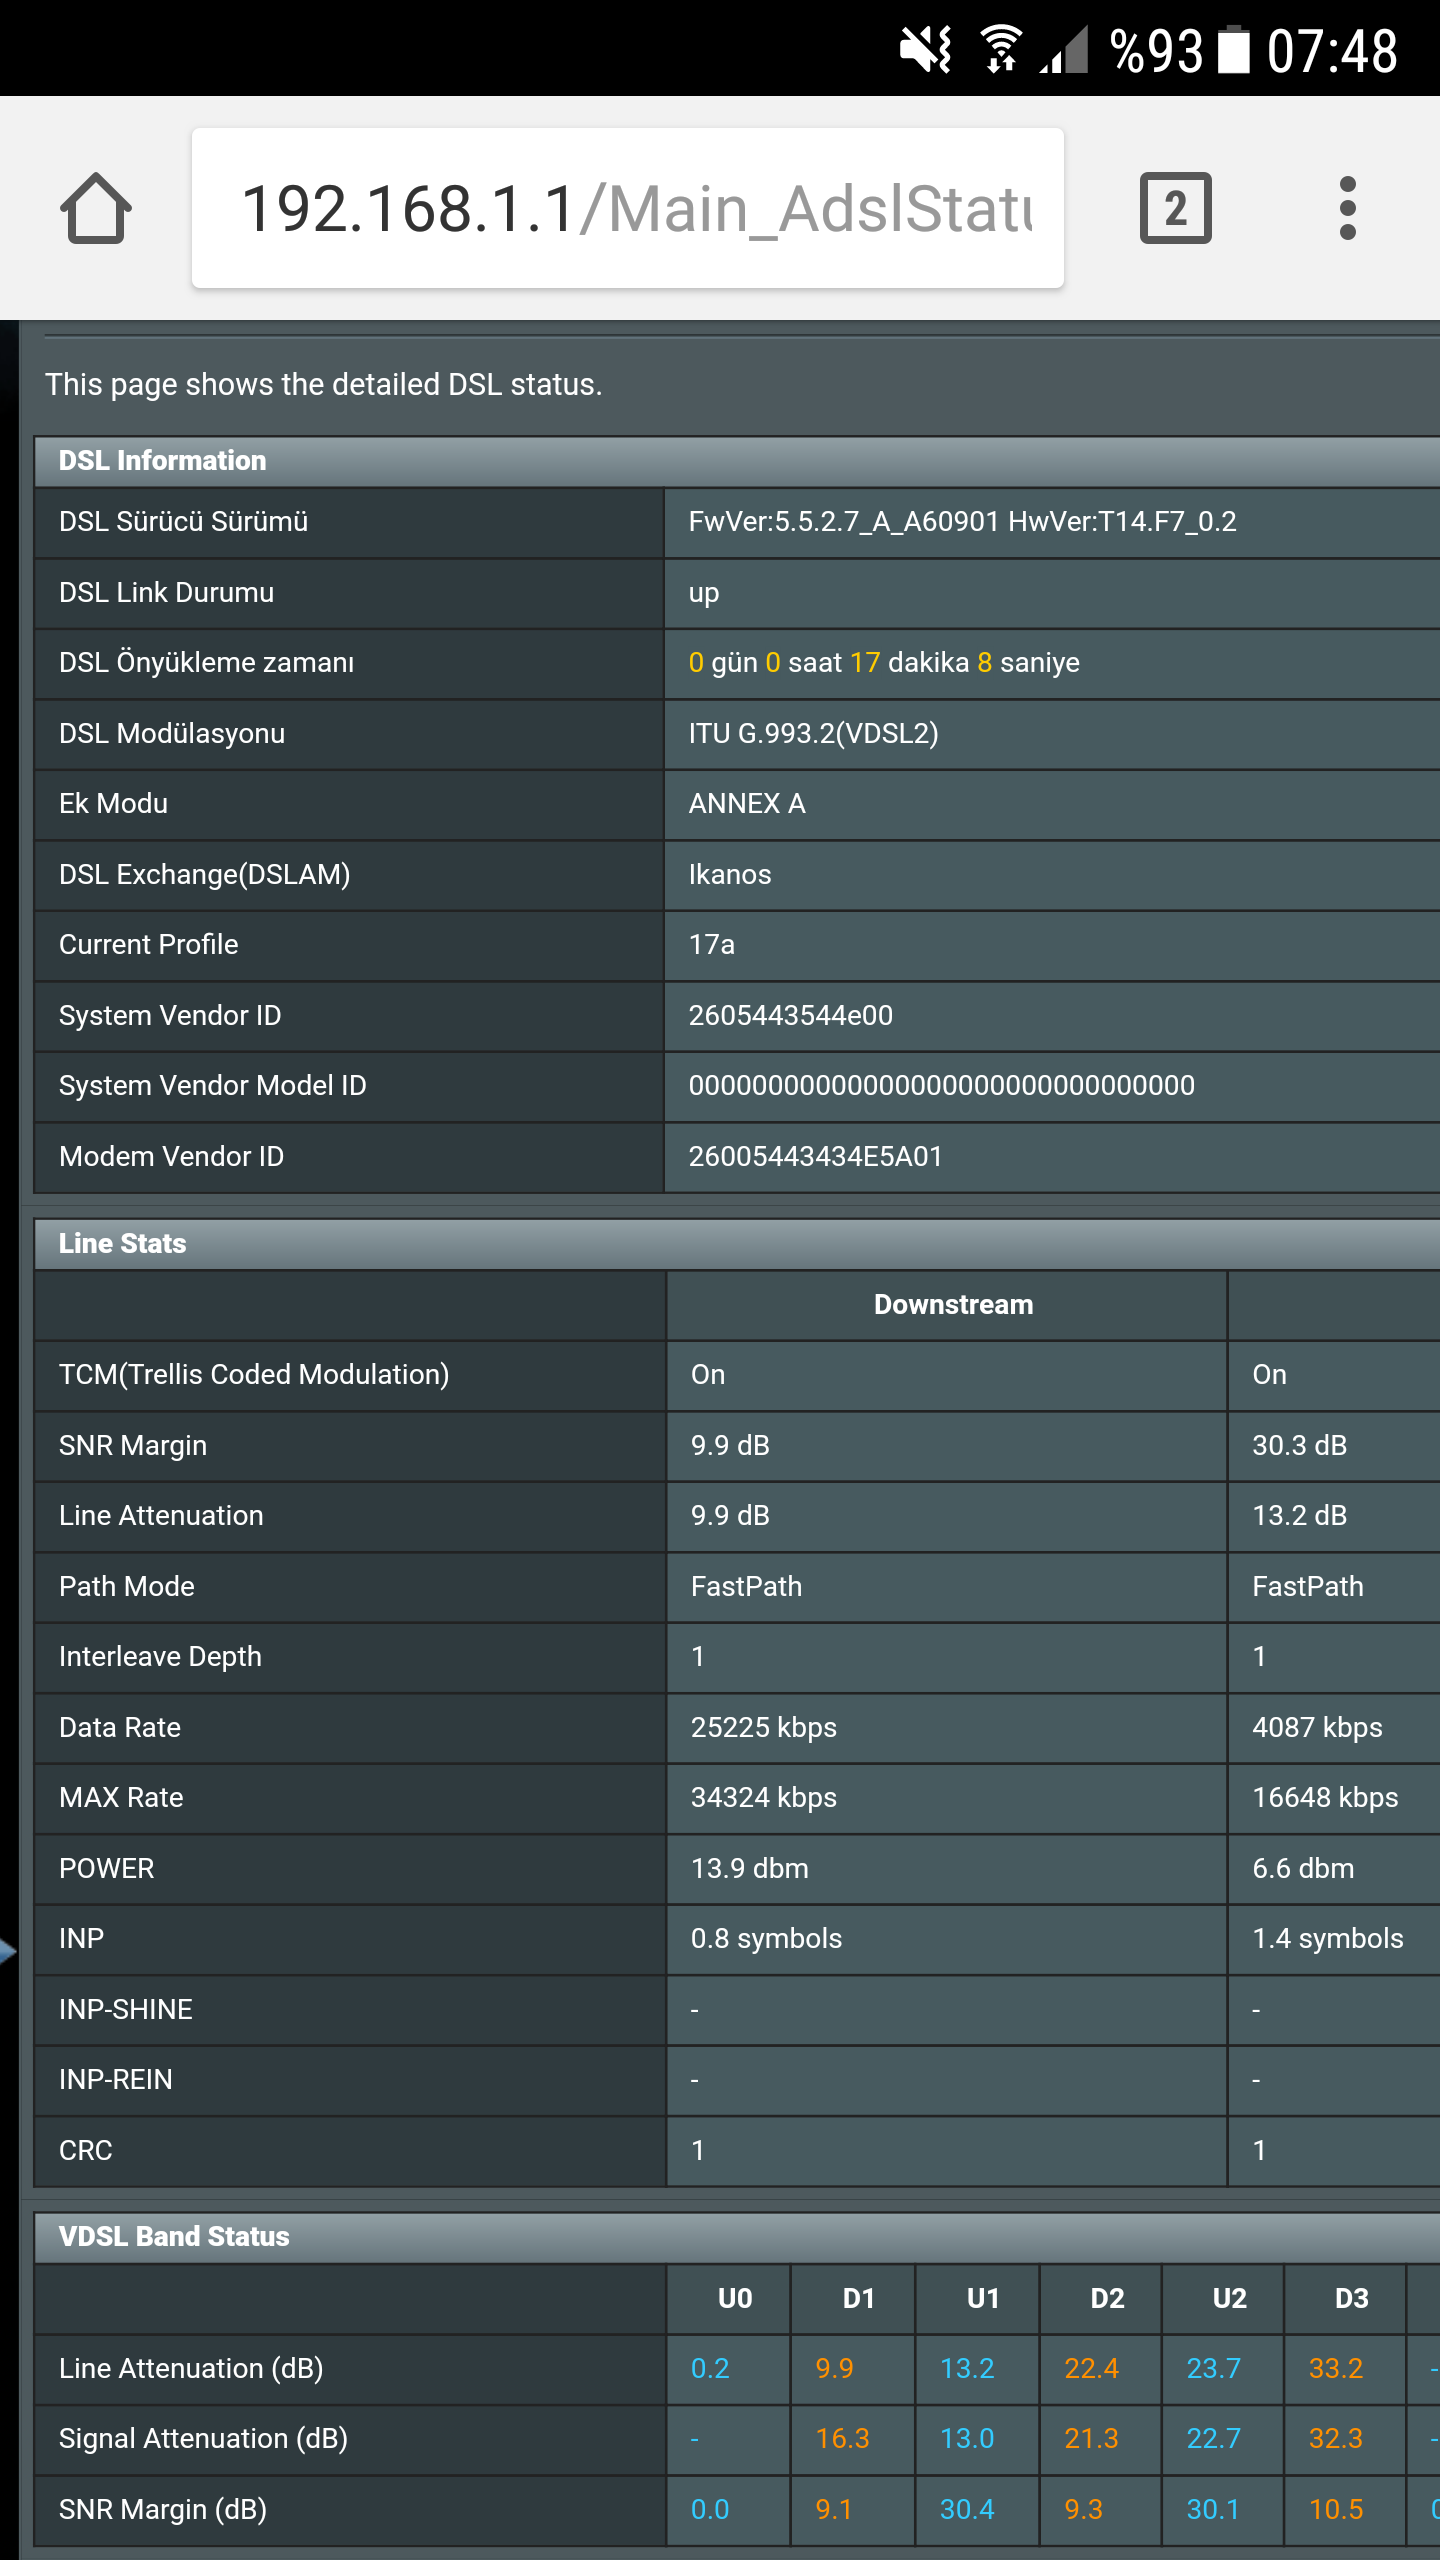
Task: Tap the downstream MAX Rate 34324 kbps
Action: [764, 1798]
